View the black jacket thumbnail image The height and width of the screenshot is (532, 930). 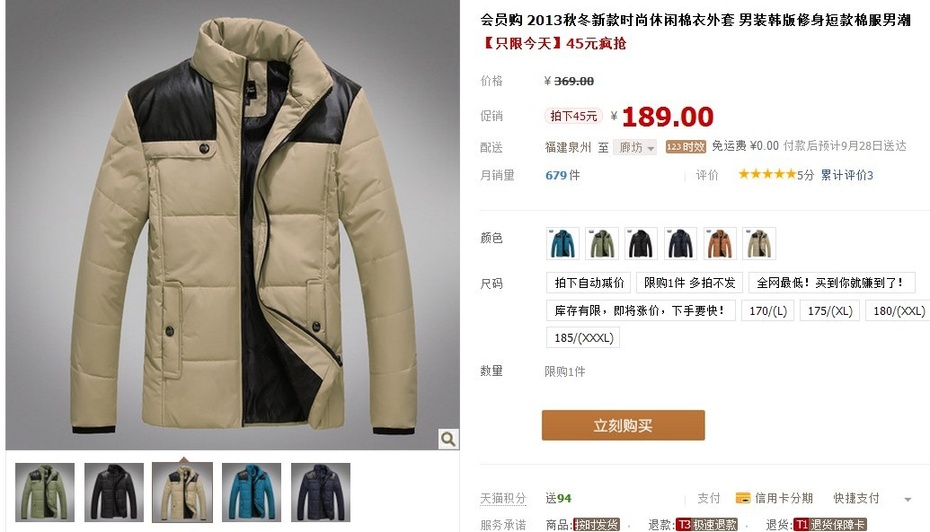(x=114, y=492)
